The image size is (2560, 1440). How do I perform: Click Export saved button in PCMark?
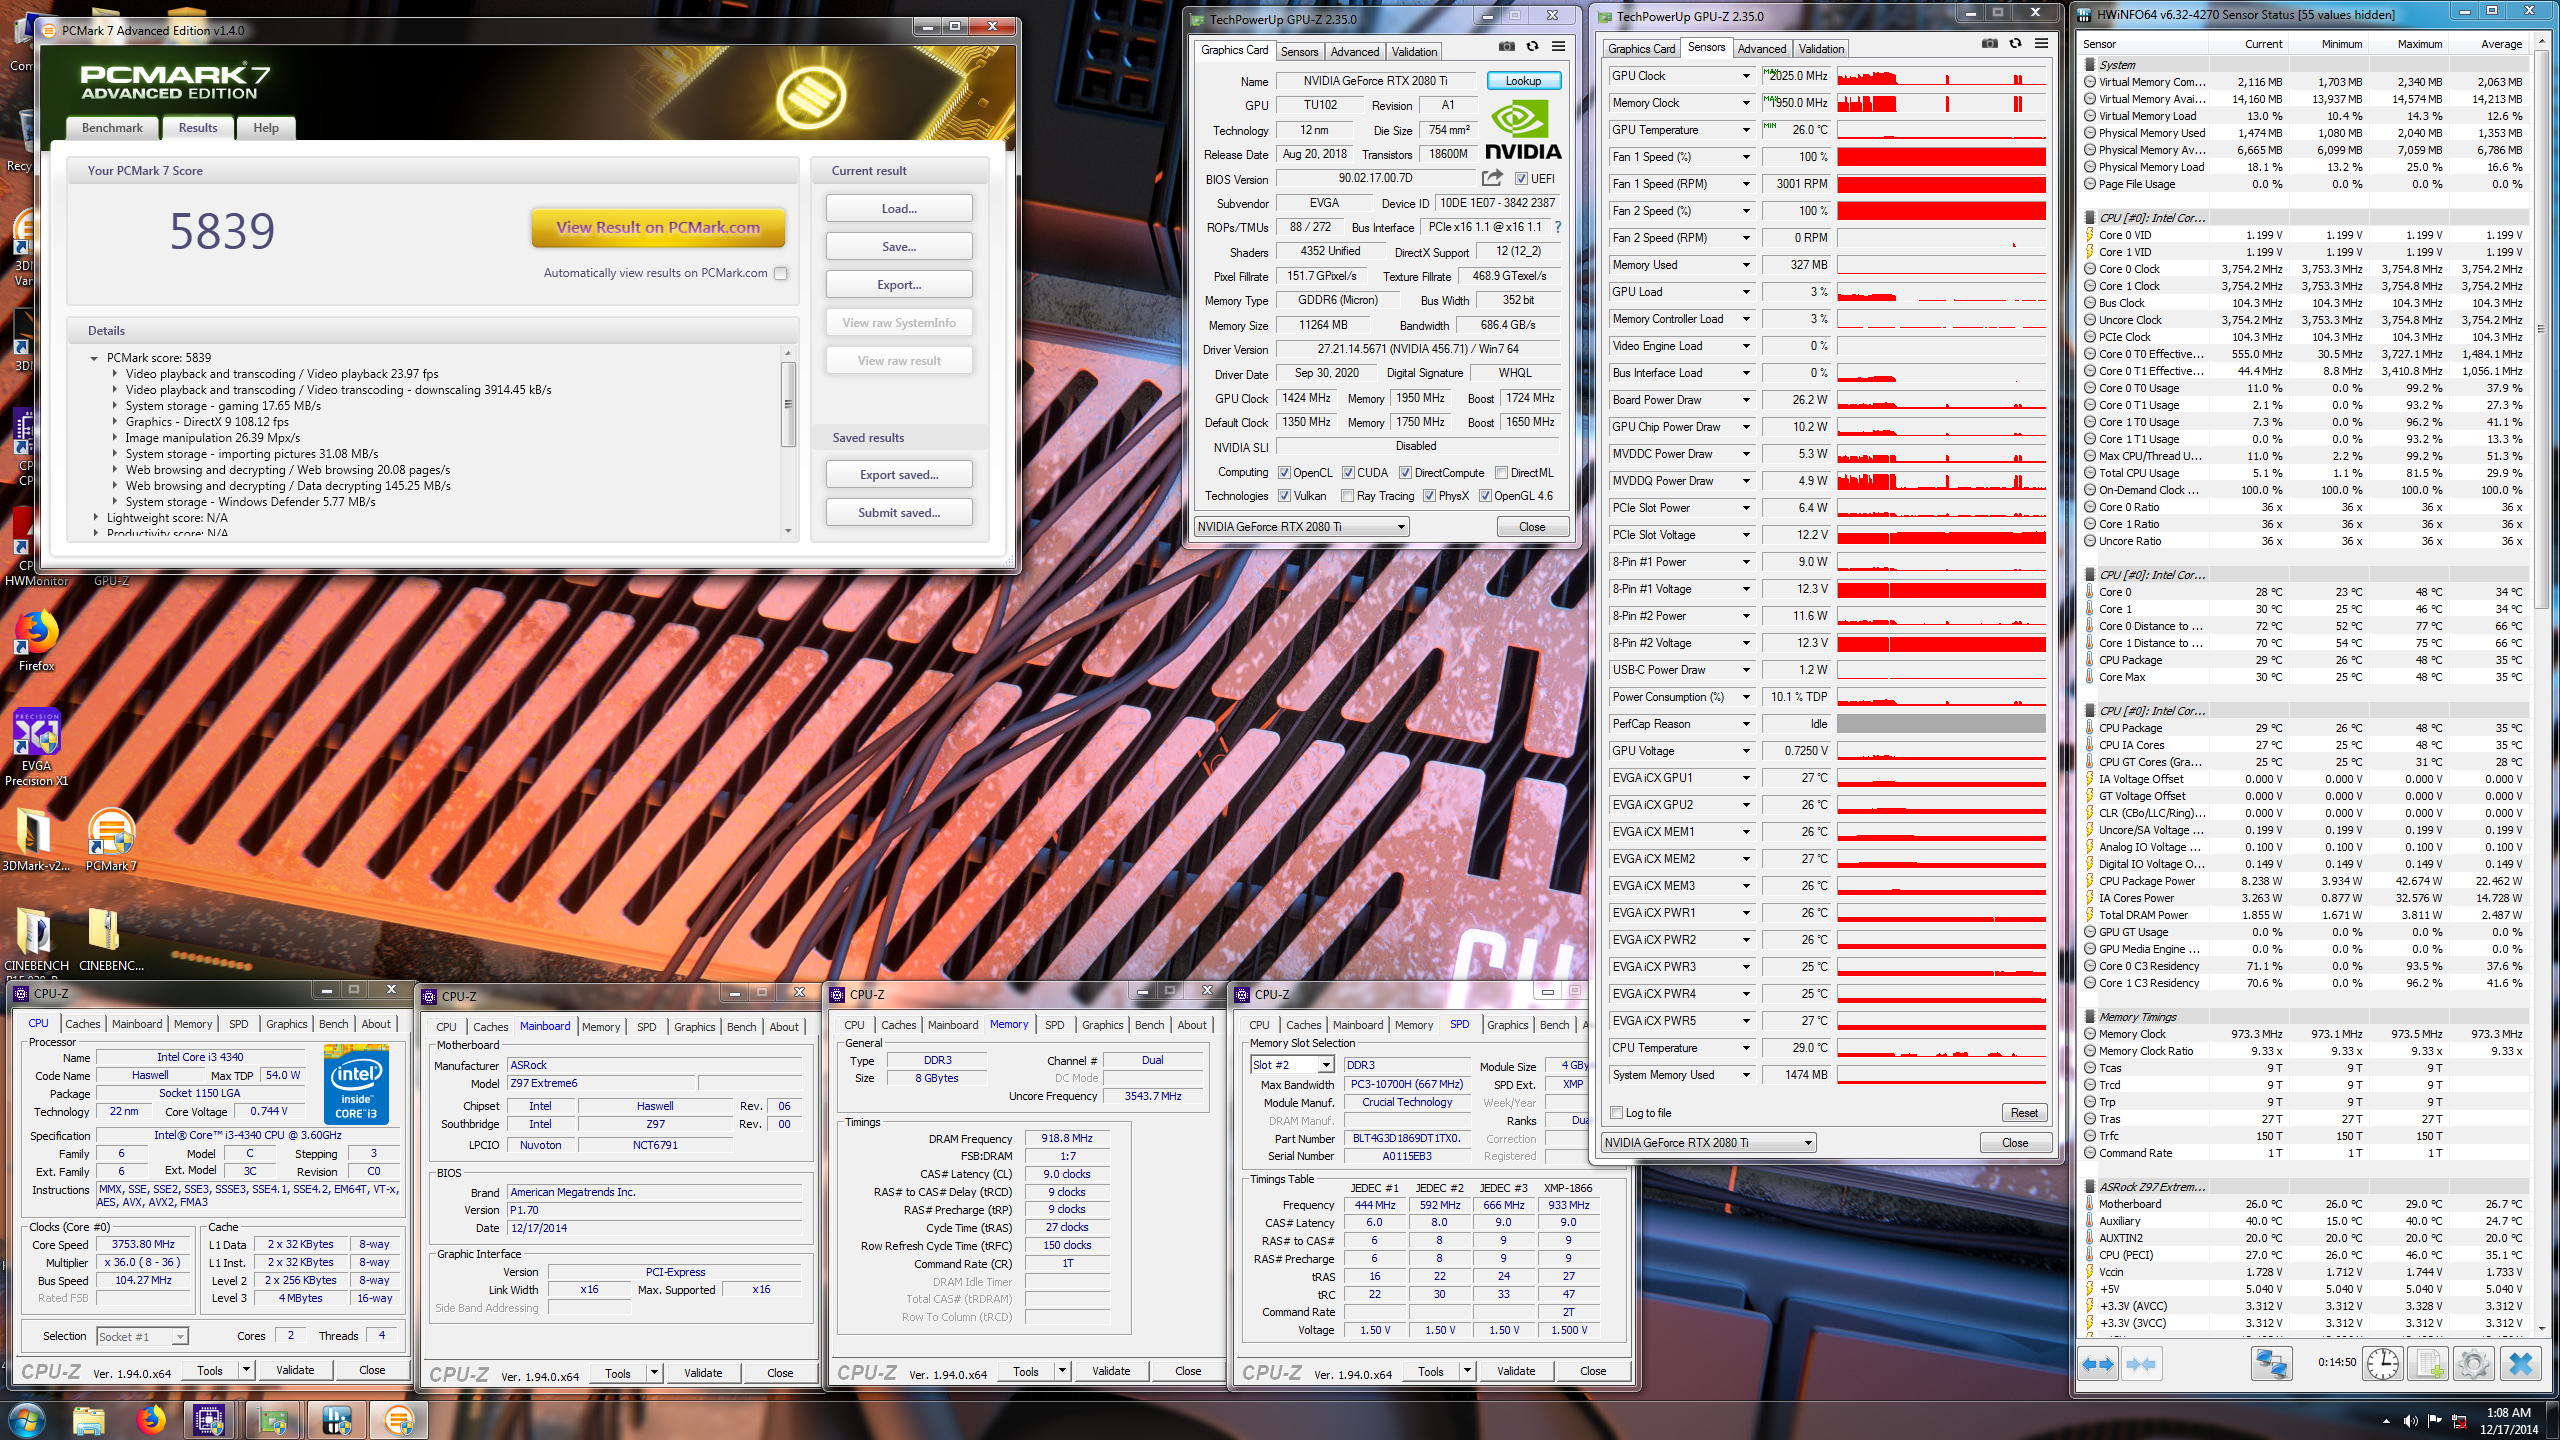(899, 475)
